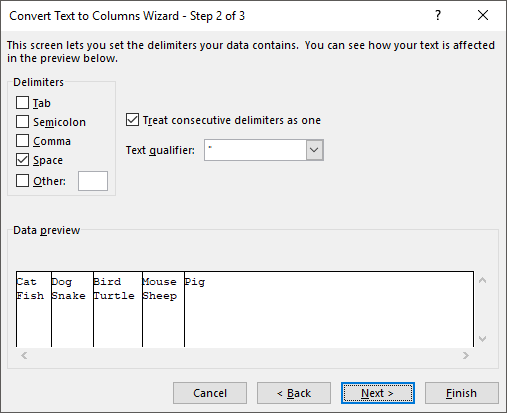Click the Other delimiter text box

(x=93, y=181)
